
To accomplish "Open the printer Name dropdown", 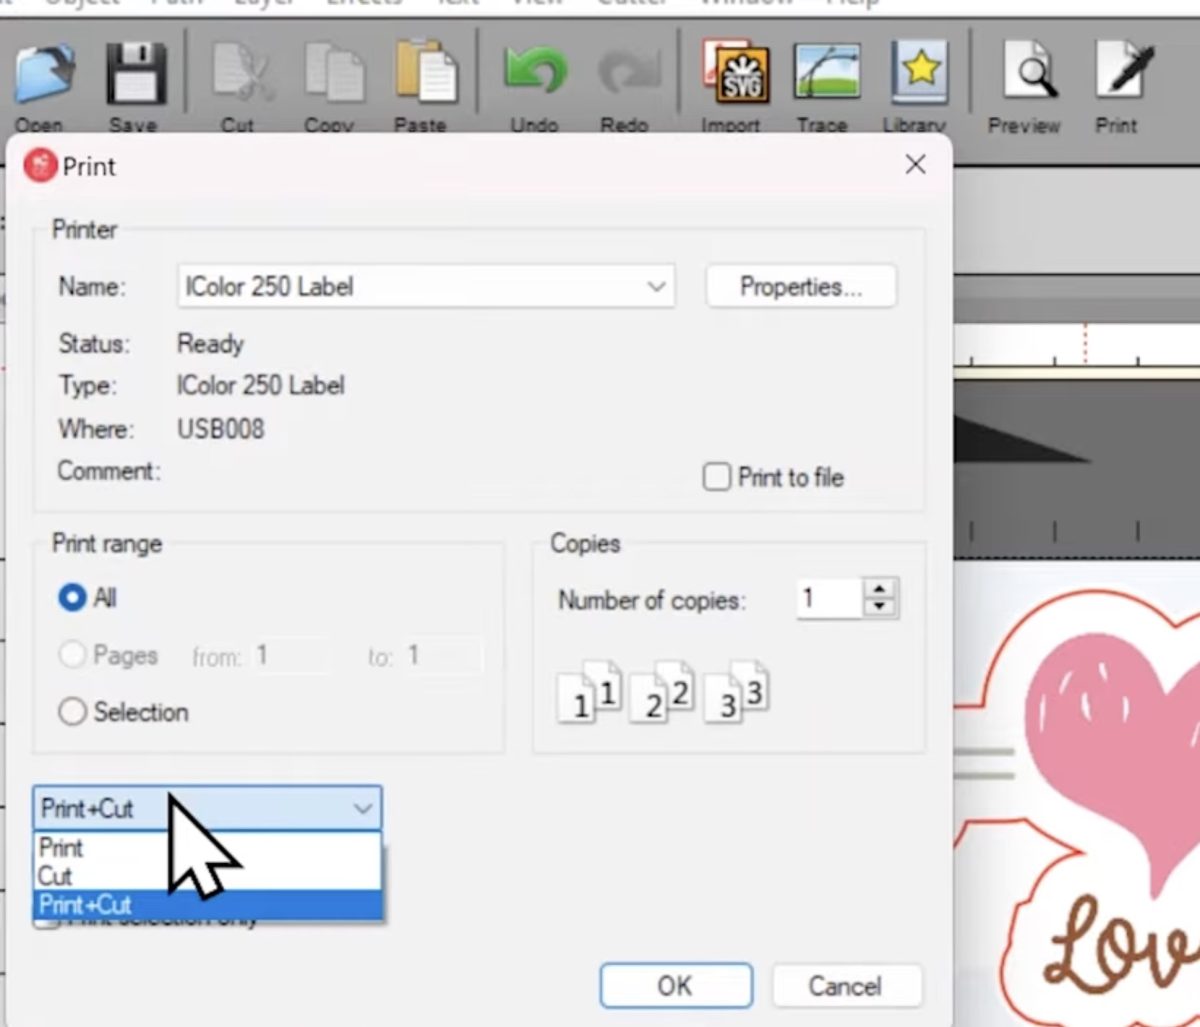I will click(426, 286).
